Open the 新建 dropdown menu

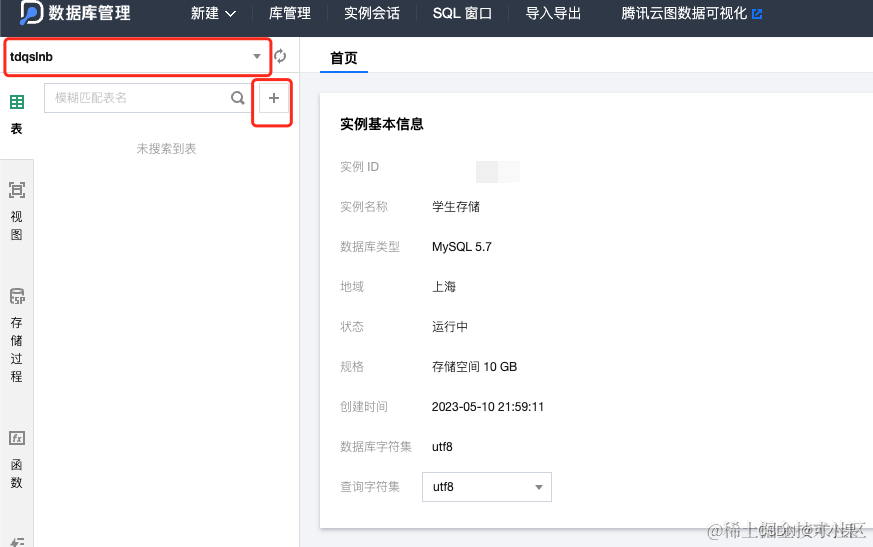tap(213, 13)
